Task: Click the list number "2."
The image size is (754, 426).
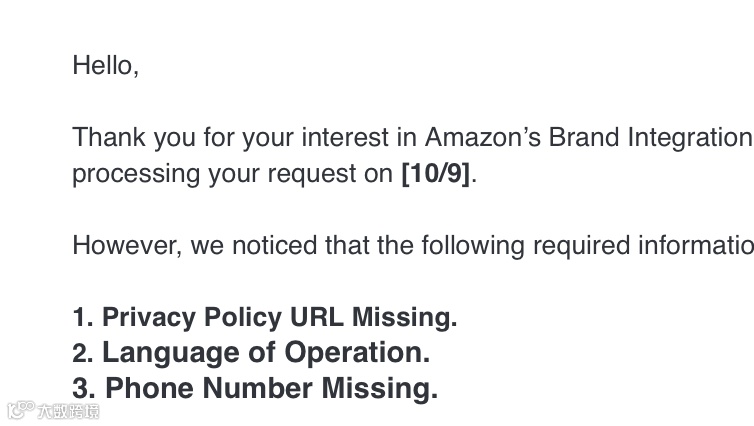Action: [x=82, y=354]
